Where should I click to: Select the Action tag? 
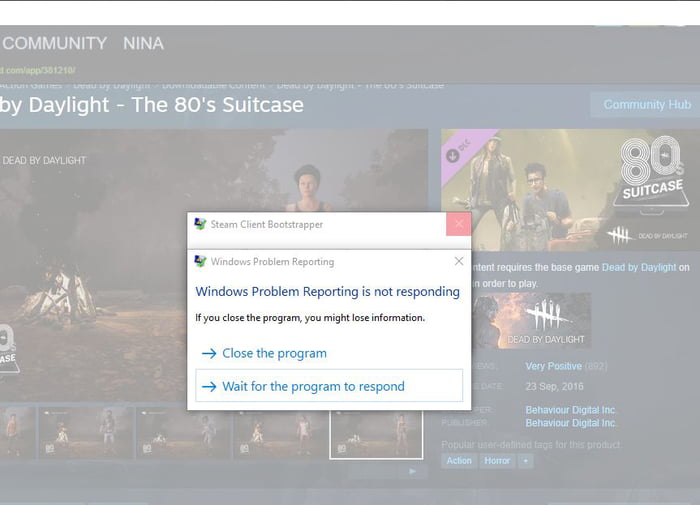click(459, 461)
